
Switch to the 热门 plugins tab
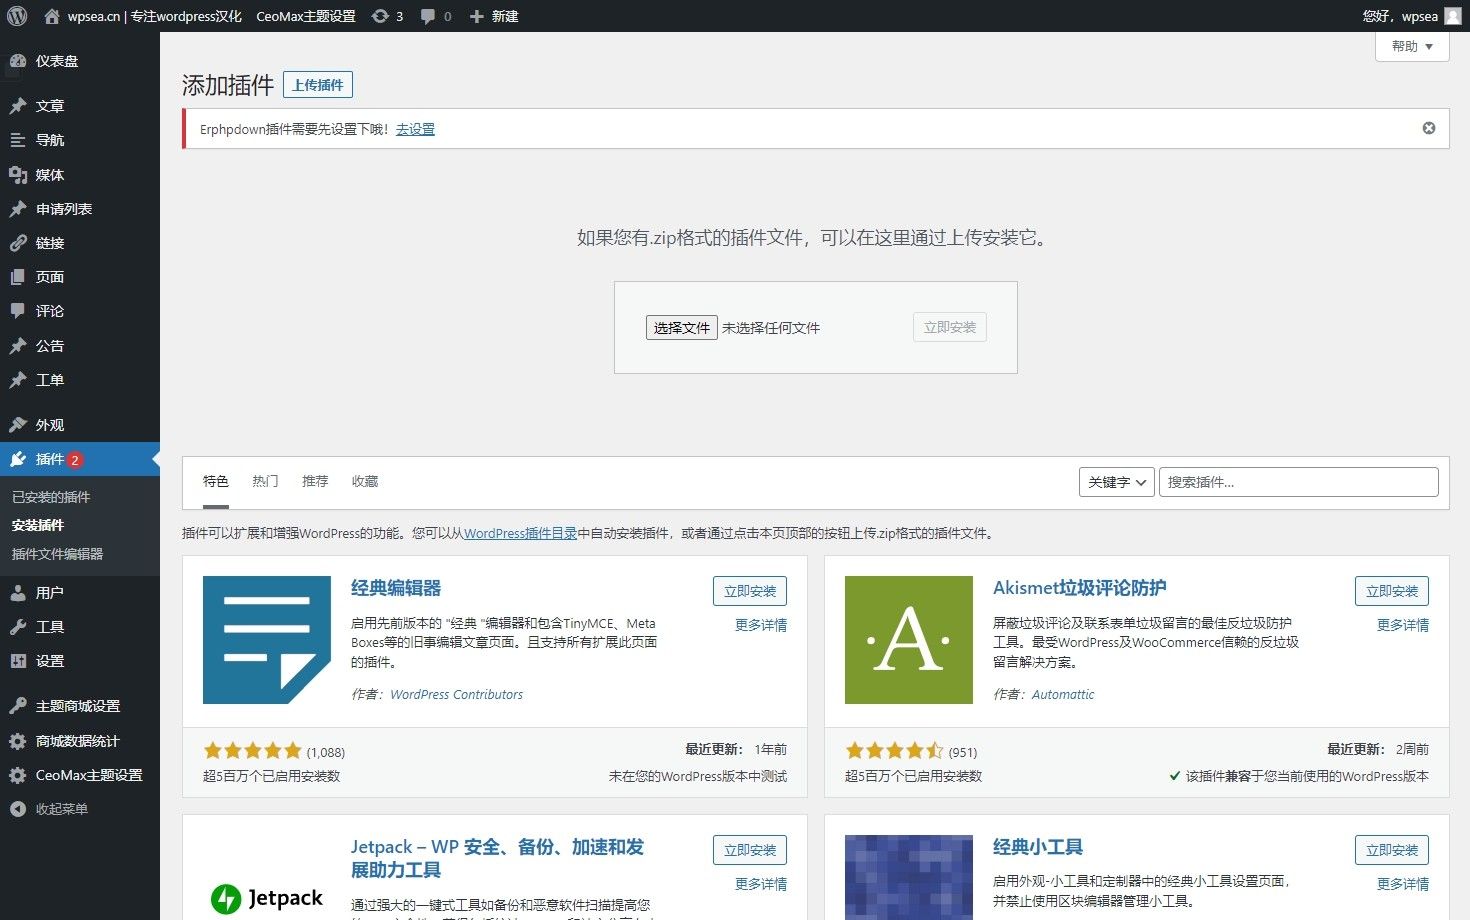[264, 481]
